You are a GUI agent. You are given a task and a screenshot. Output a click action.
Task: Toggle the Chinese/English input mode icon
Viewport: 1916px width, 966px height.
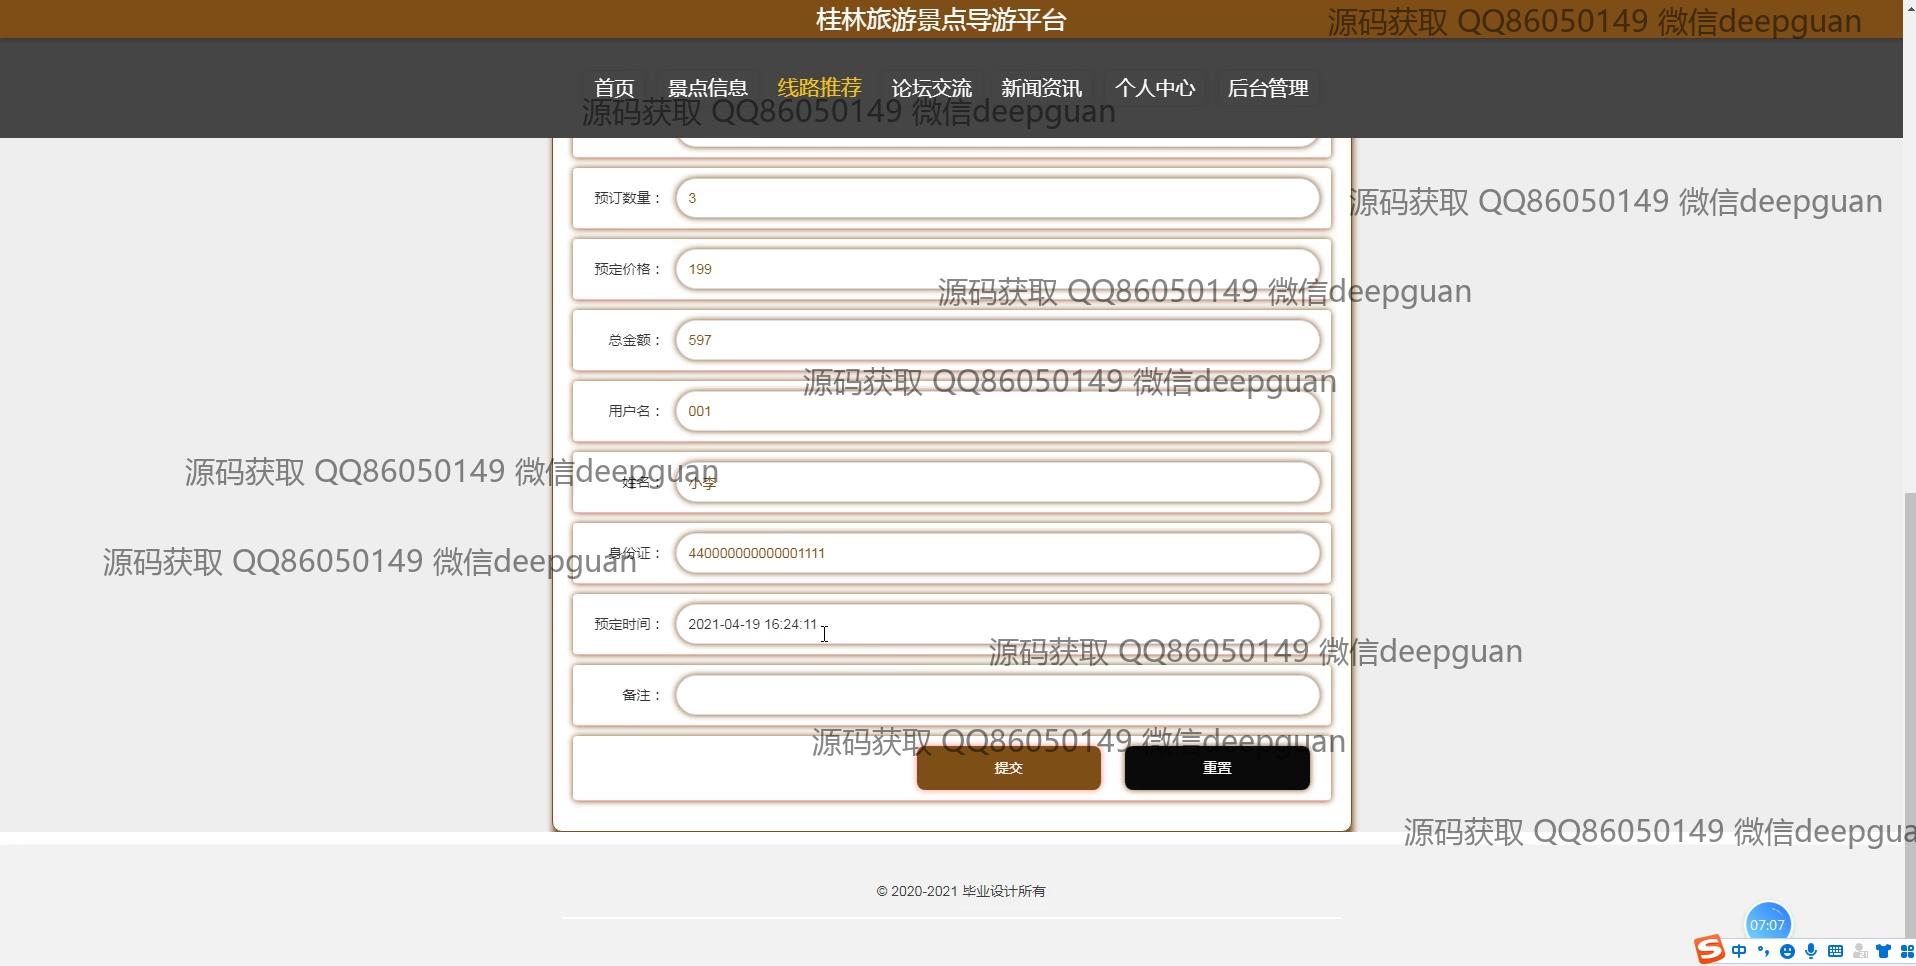click(1739, 951)
